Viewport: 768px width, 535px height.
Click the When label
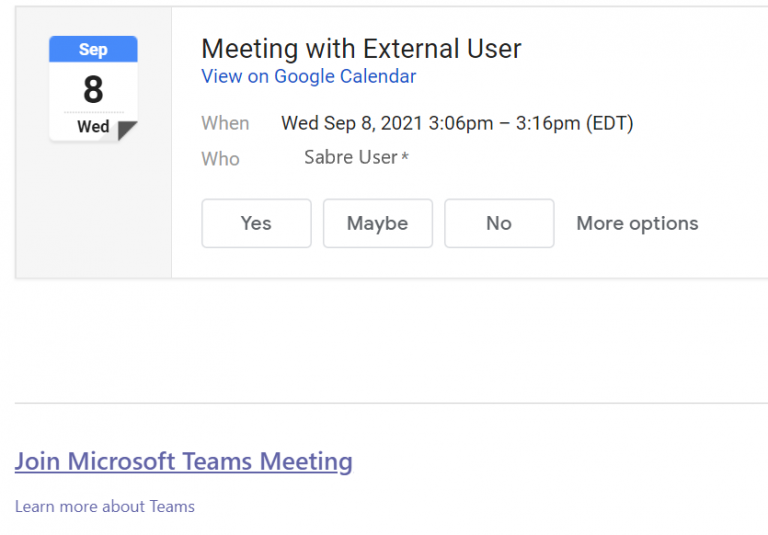[x=225, y=123]
